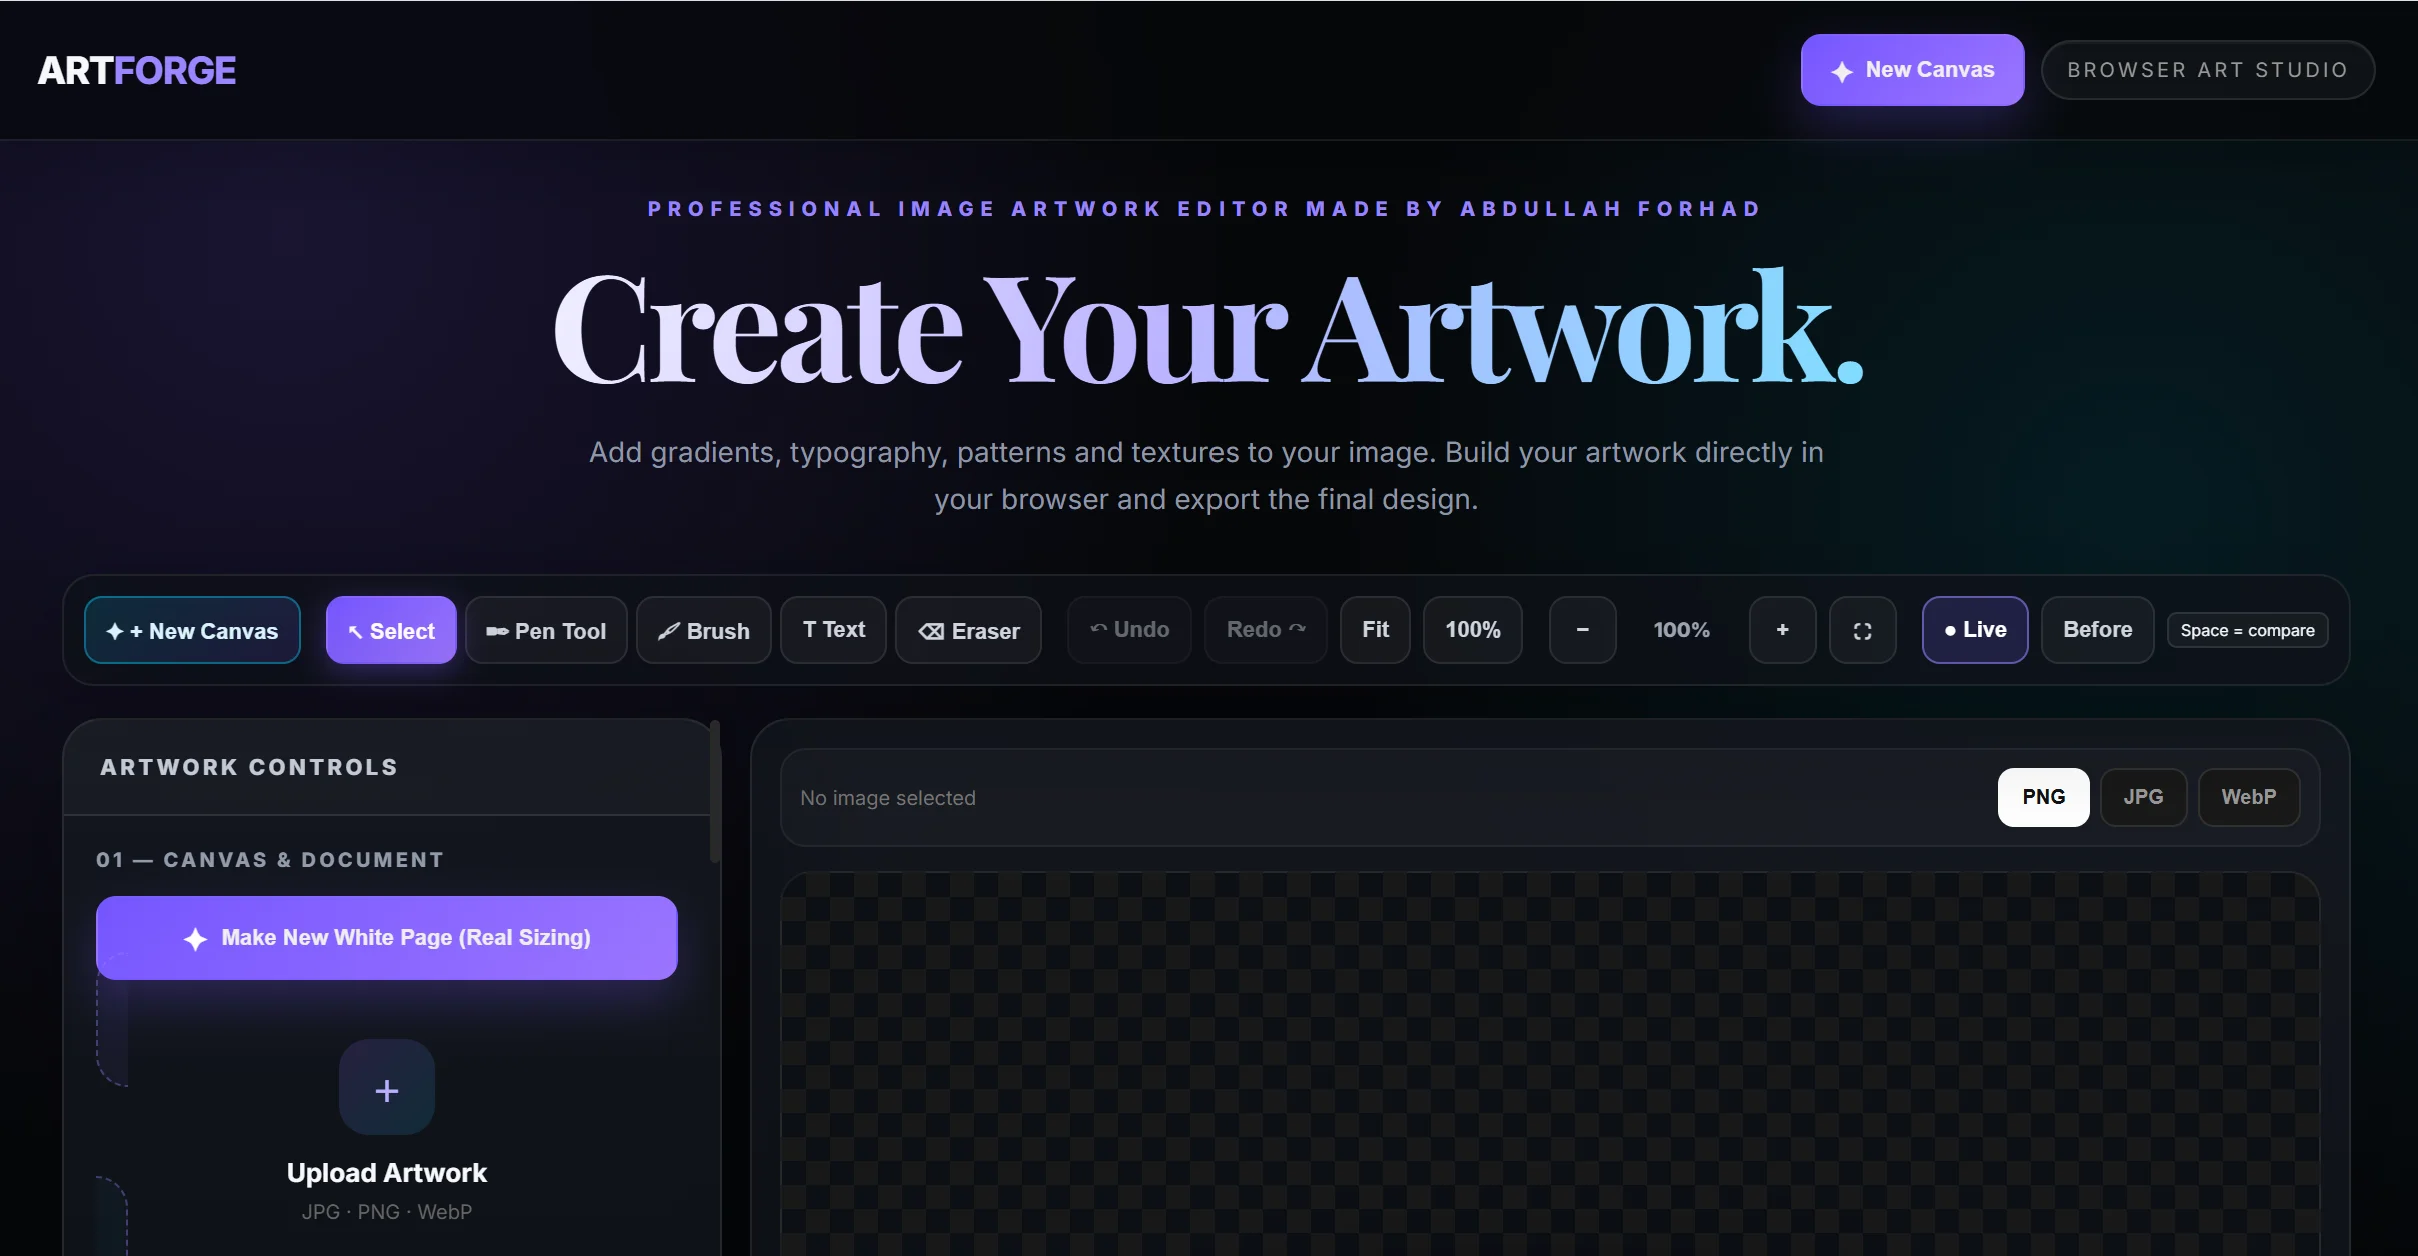Select the Pen Tool
Viewport: 2418px width, 1256px height.
point(546,630)
